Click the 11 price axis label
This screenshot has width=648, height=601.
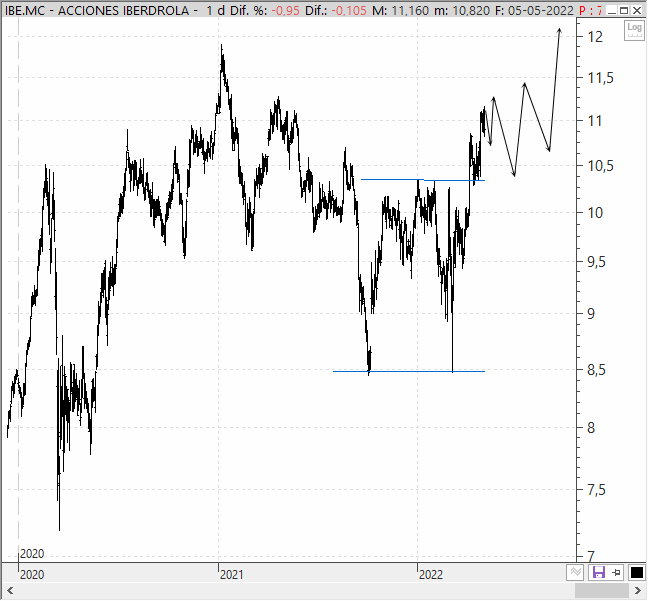coord(595,121)
